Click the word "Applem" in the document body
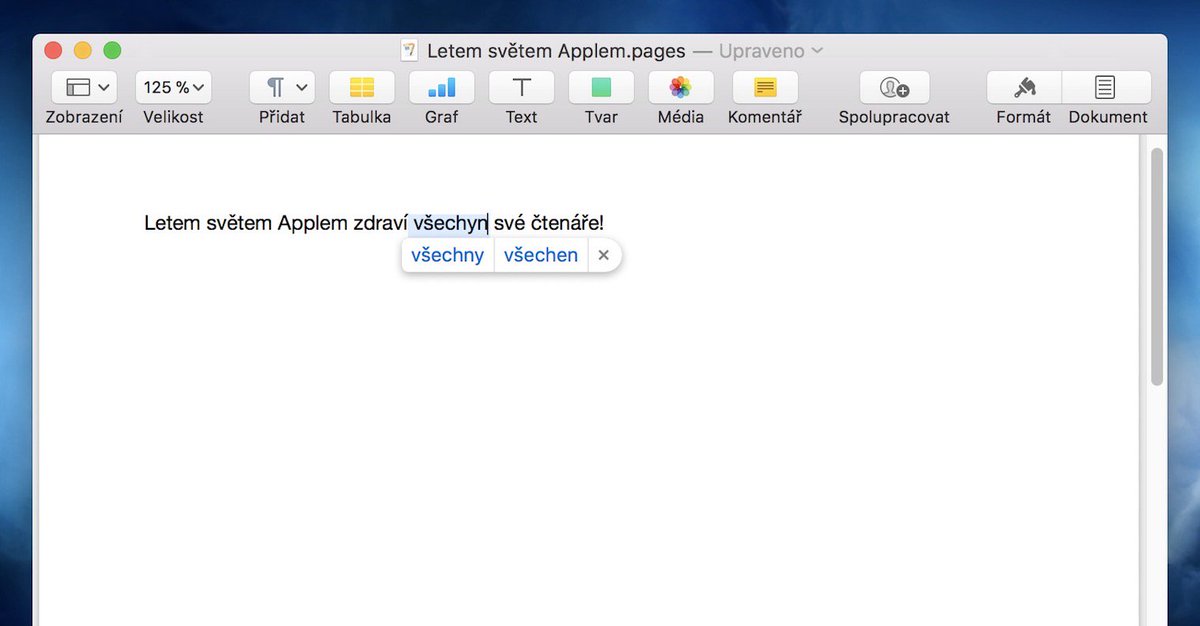 313,223
